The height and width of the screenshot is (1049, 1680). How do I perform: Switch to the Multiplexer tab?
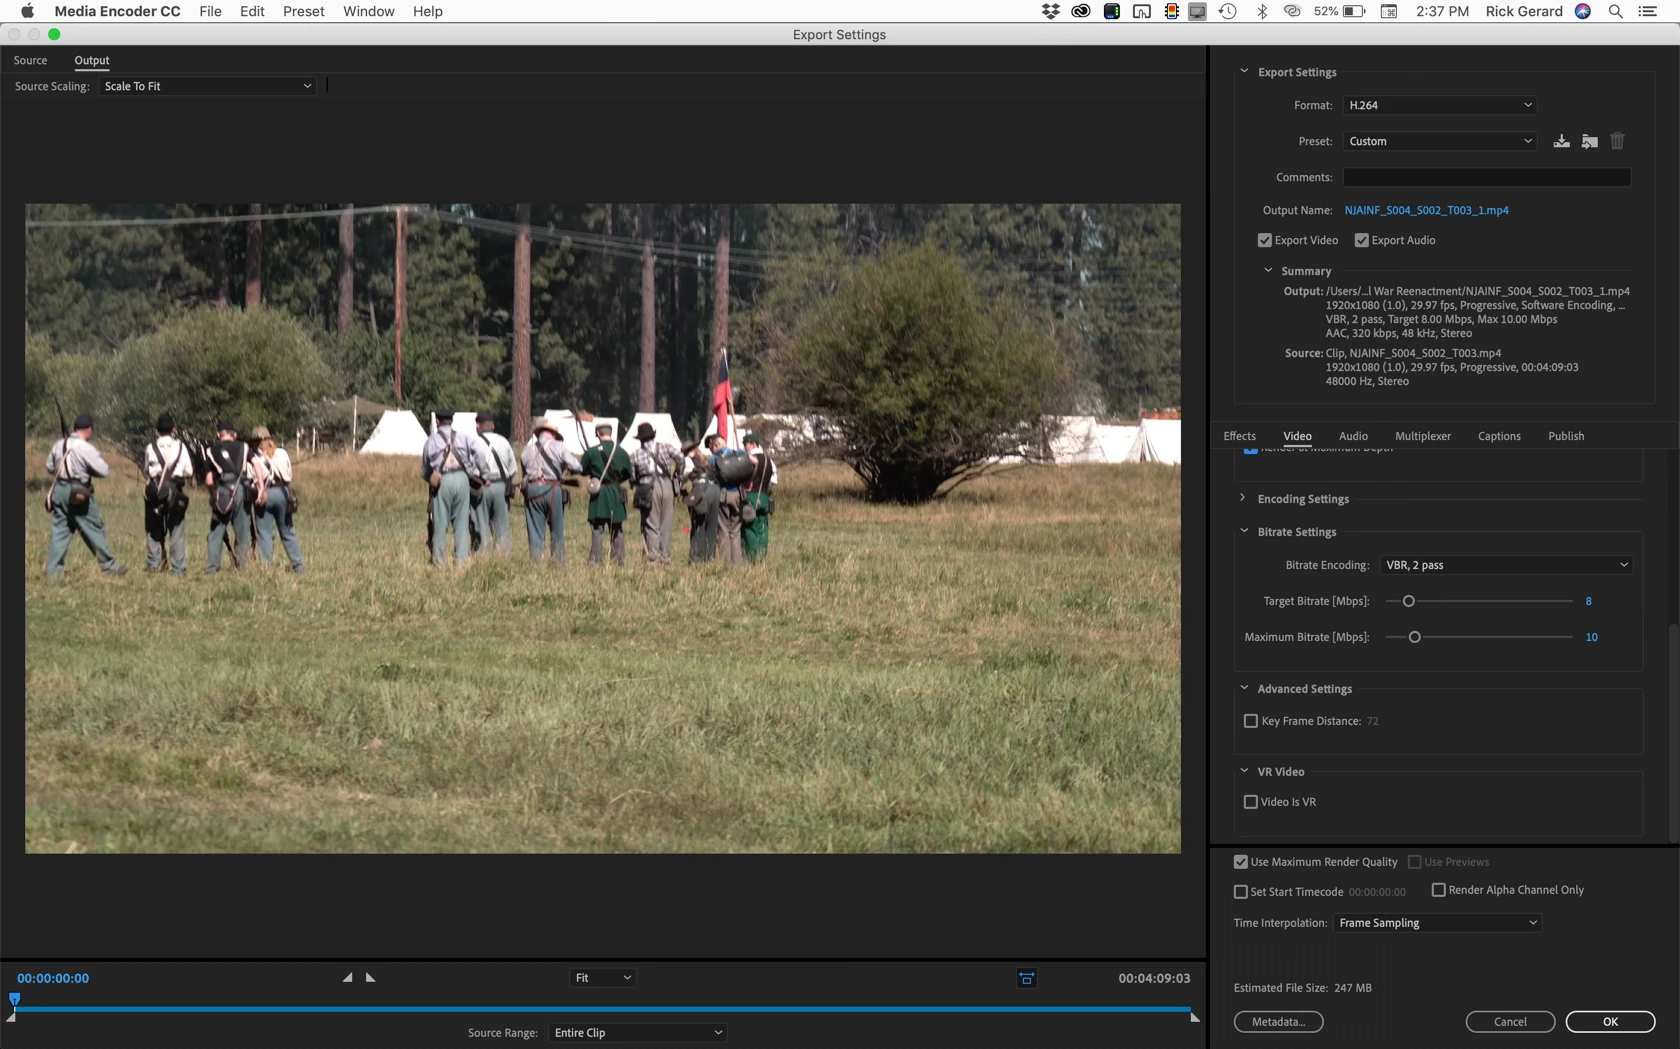pos(1422,436)
